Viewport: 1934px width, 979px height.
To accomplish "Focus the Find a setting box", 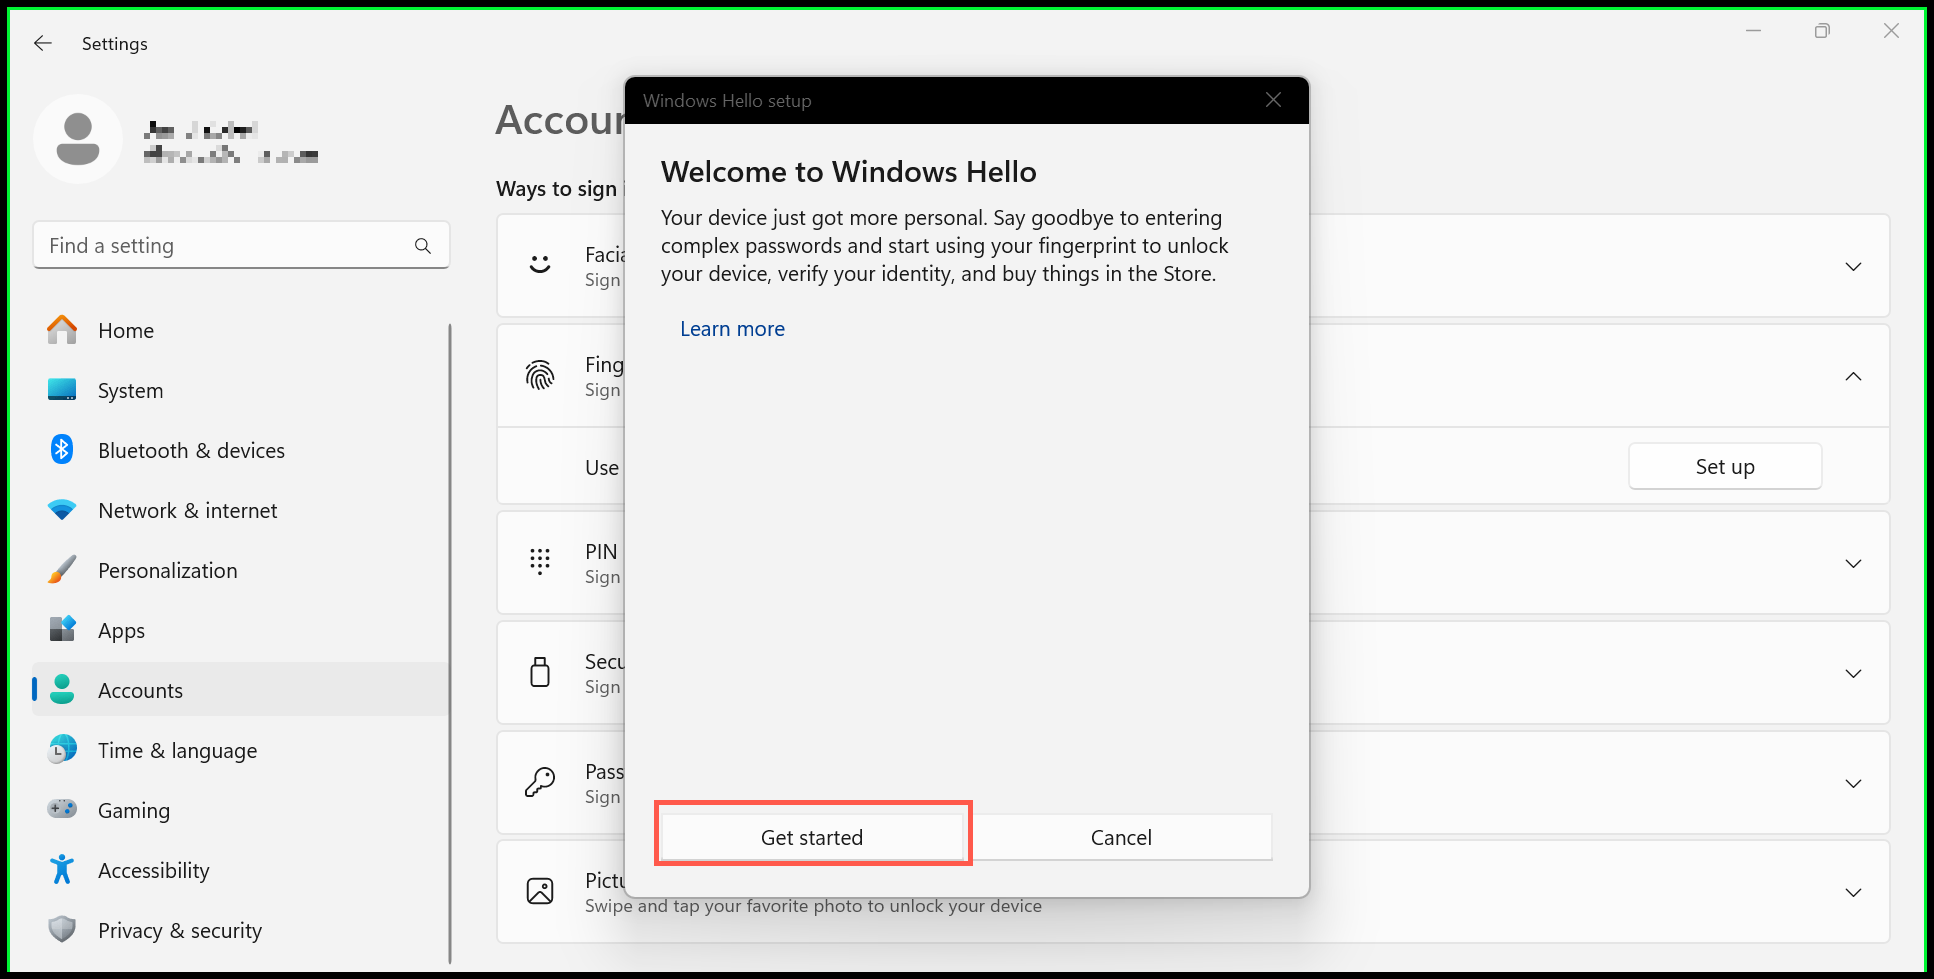I will pyautogui.click(x=241, y=246).
